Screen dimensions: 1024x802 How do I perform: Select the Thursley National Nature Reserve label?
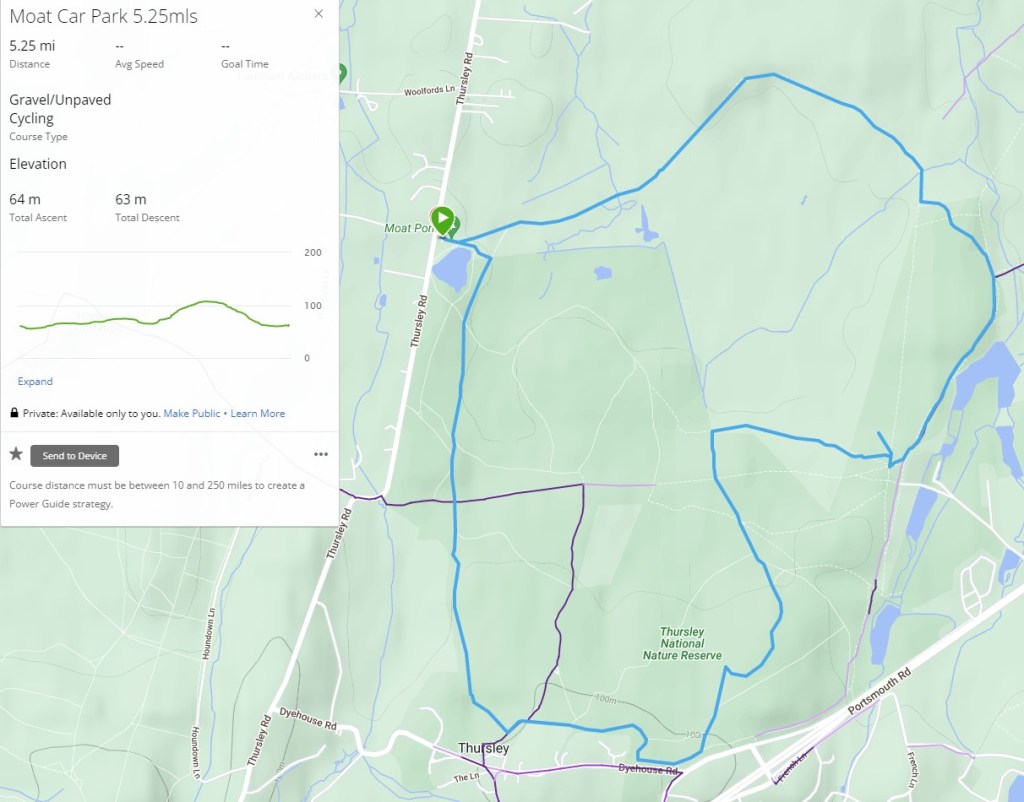(682, 643)
